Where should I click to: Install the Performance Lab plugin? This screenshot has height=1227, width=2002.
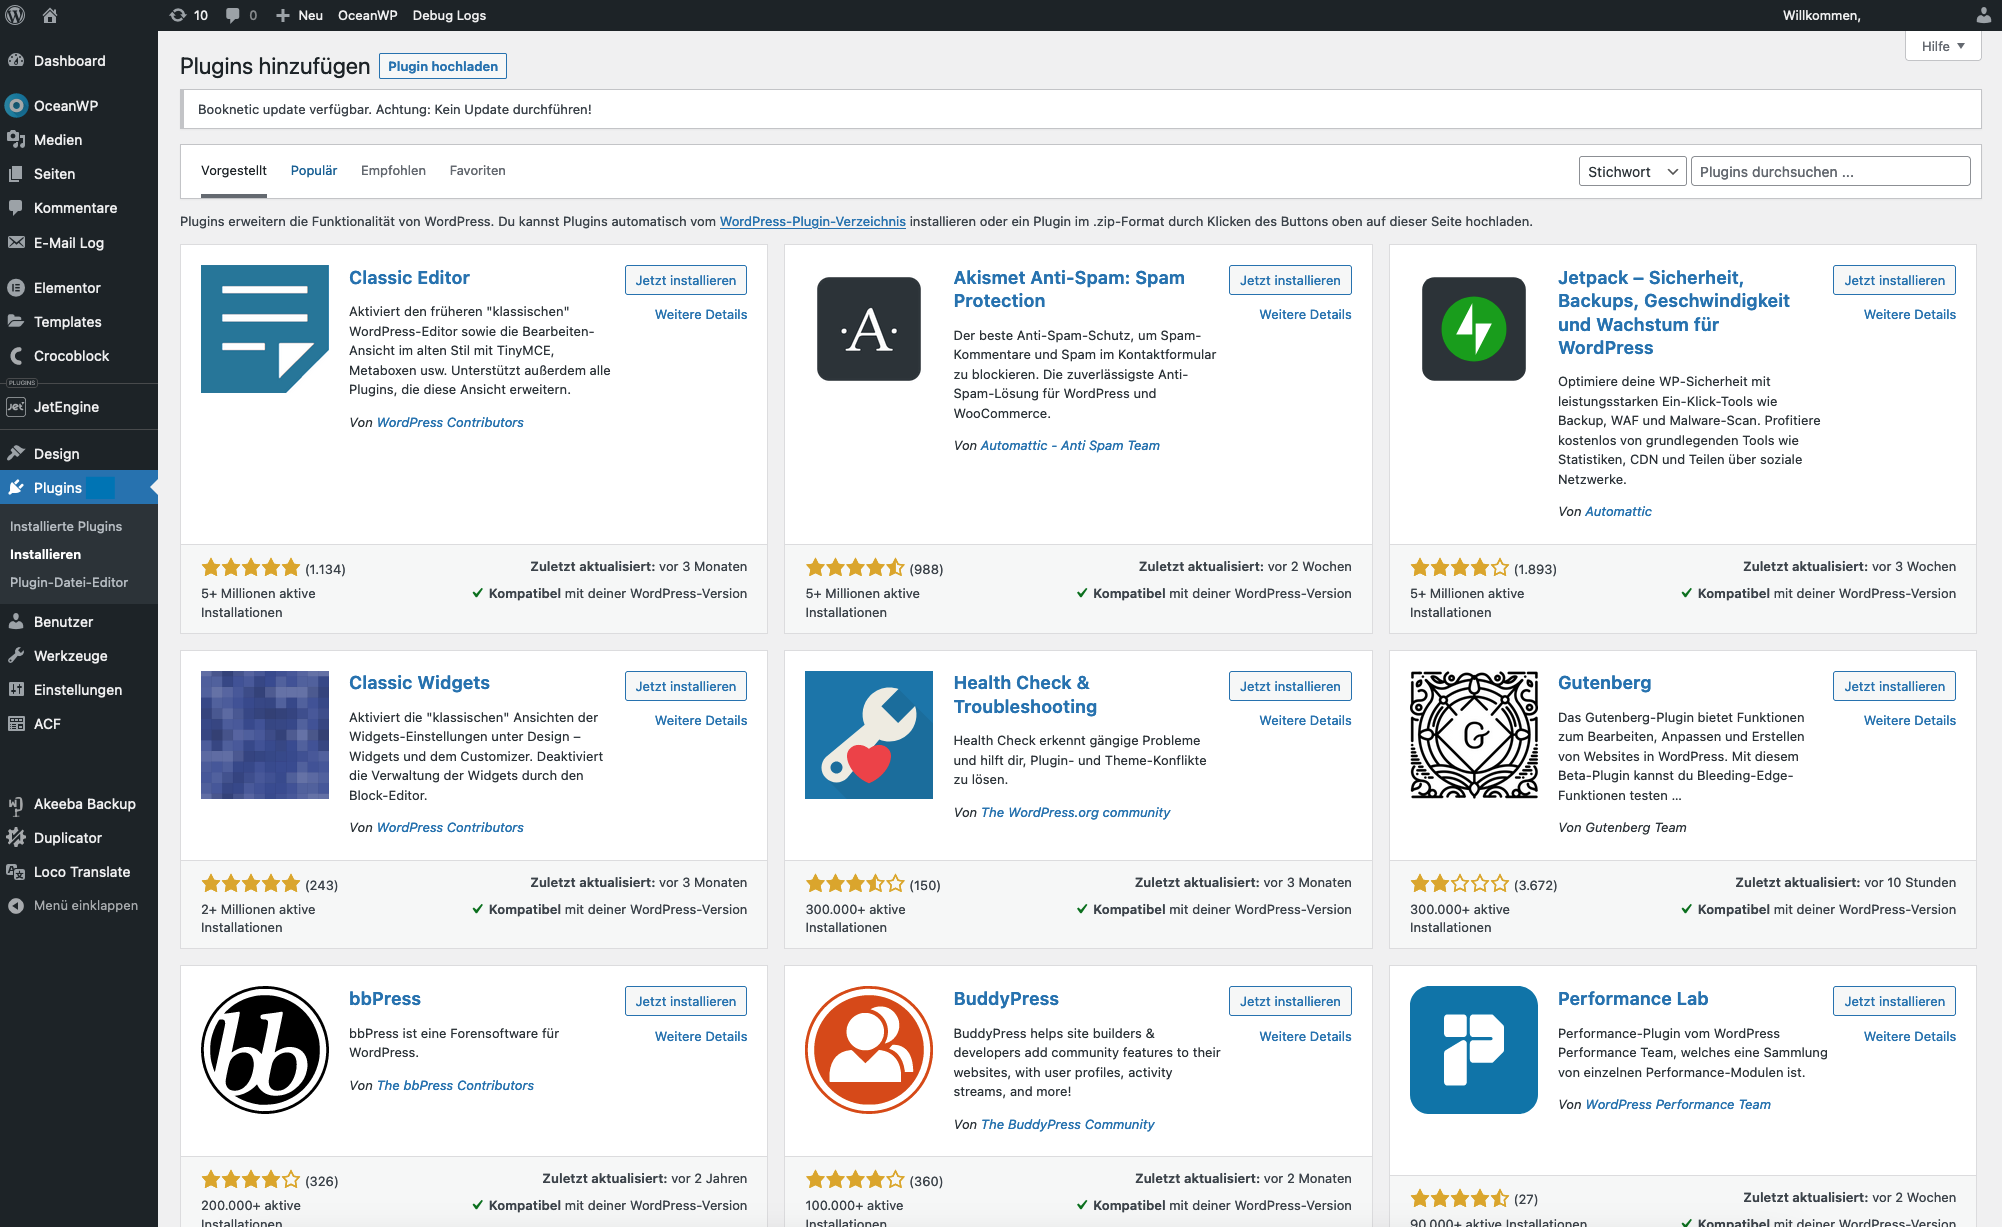coord(1894,1001)
